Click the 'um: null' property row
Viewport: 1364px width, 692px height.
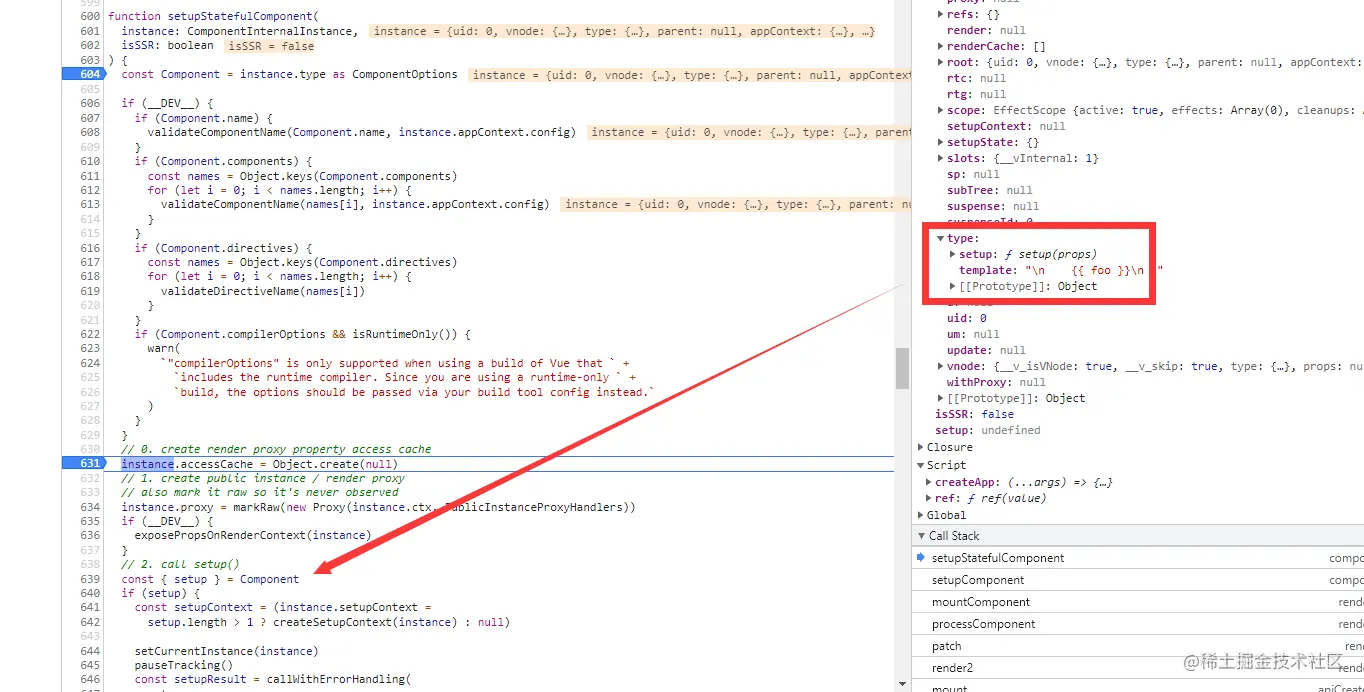click(x=972, y=334)
